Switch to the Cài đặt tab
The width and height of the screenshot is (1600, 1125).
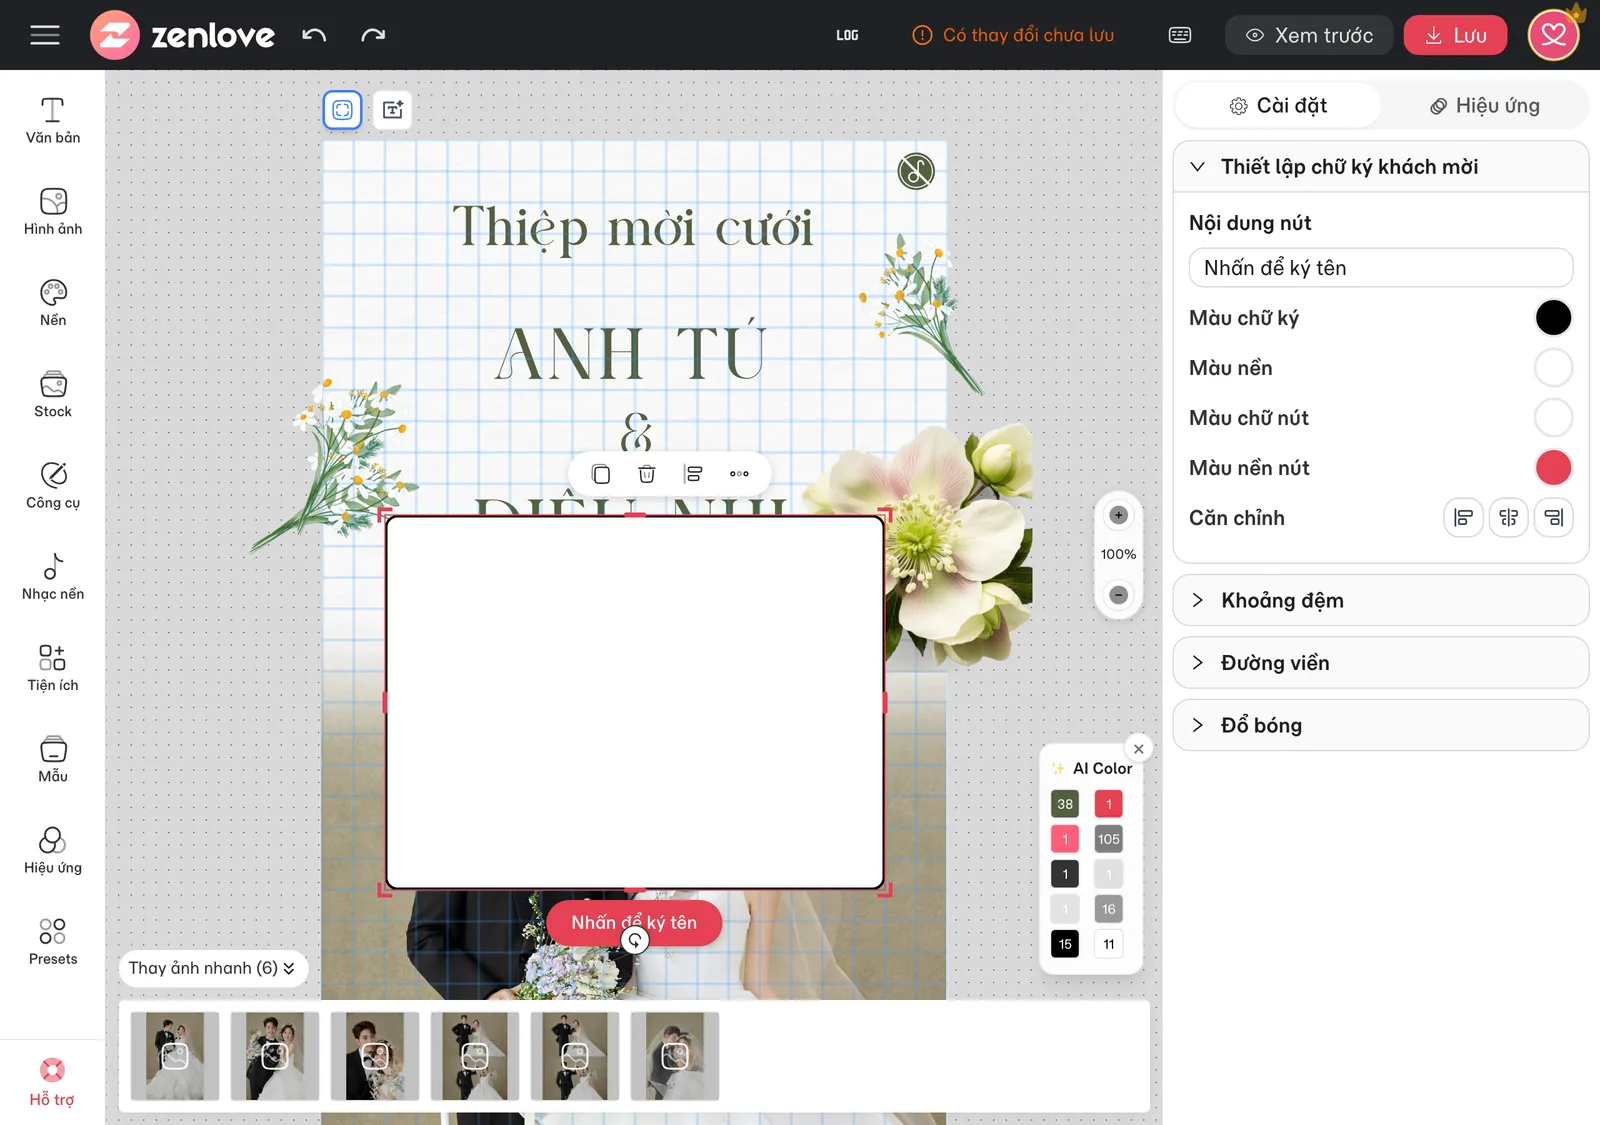(1278, 106)
